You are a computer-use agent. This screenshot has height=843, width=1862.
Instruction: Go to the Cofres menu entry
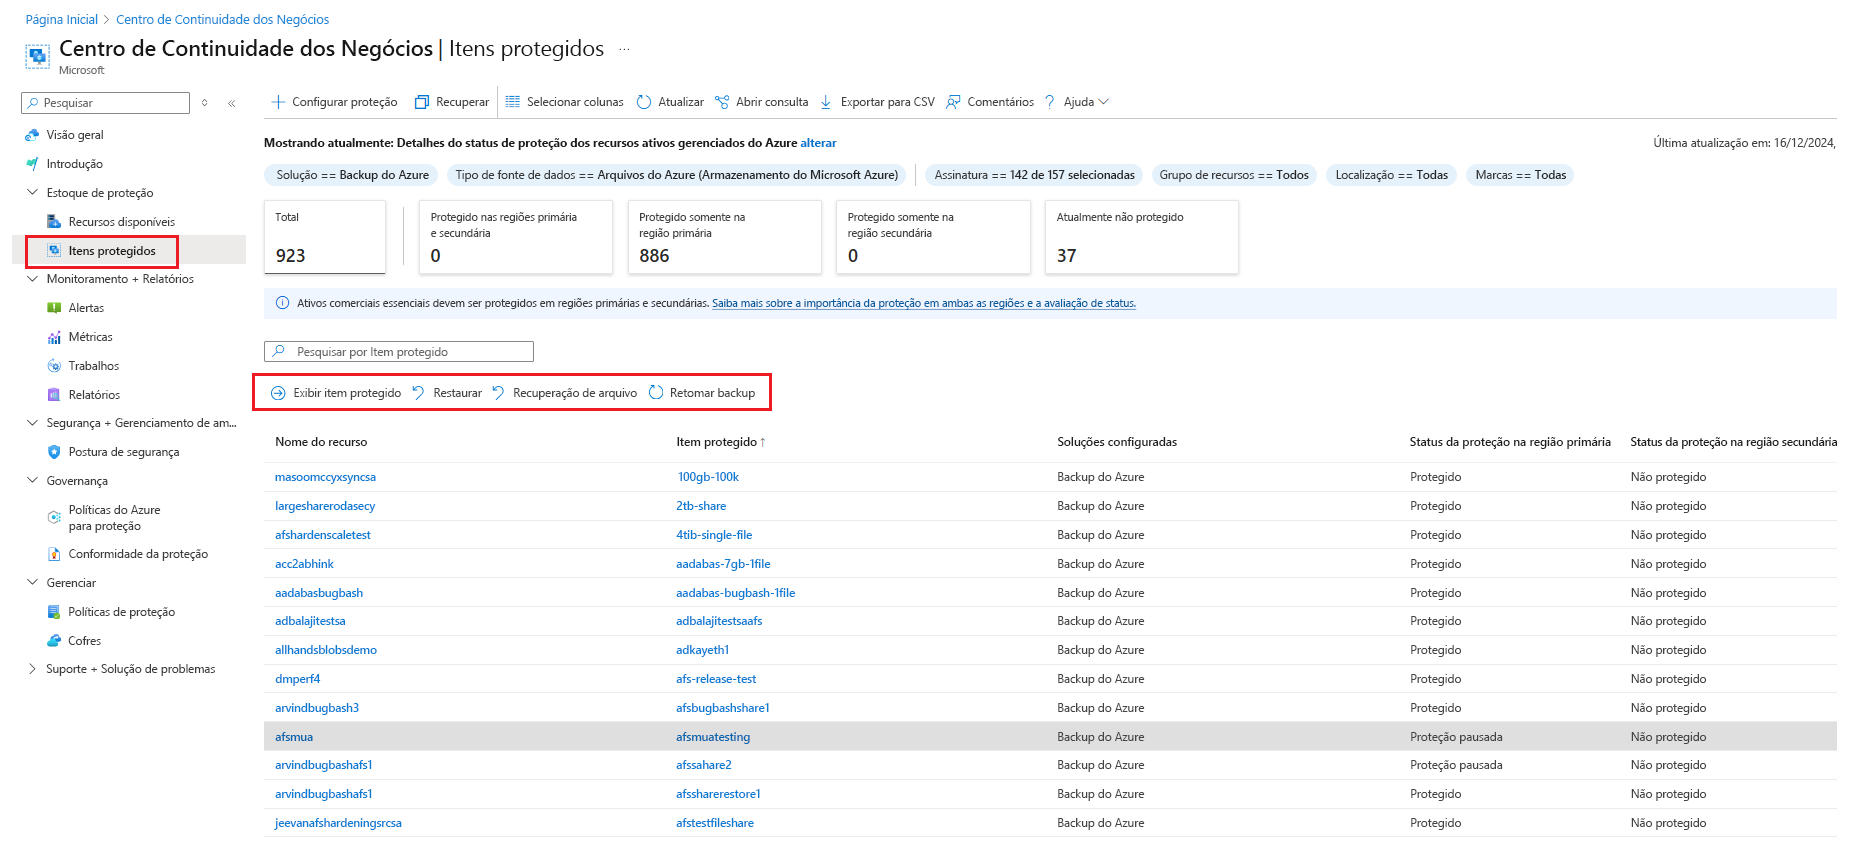(85, 641)
